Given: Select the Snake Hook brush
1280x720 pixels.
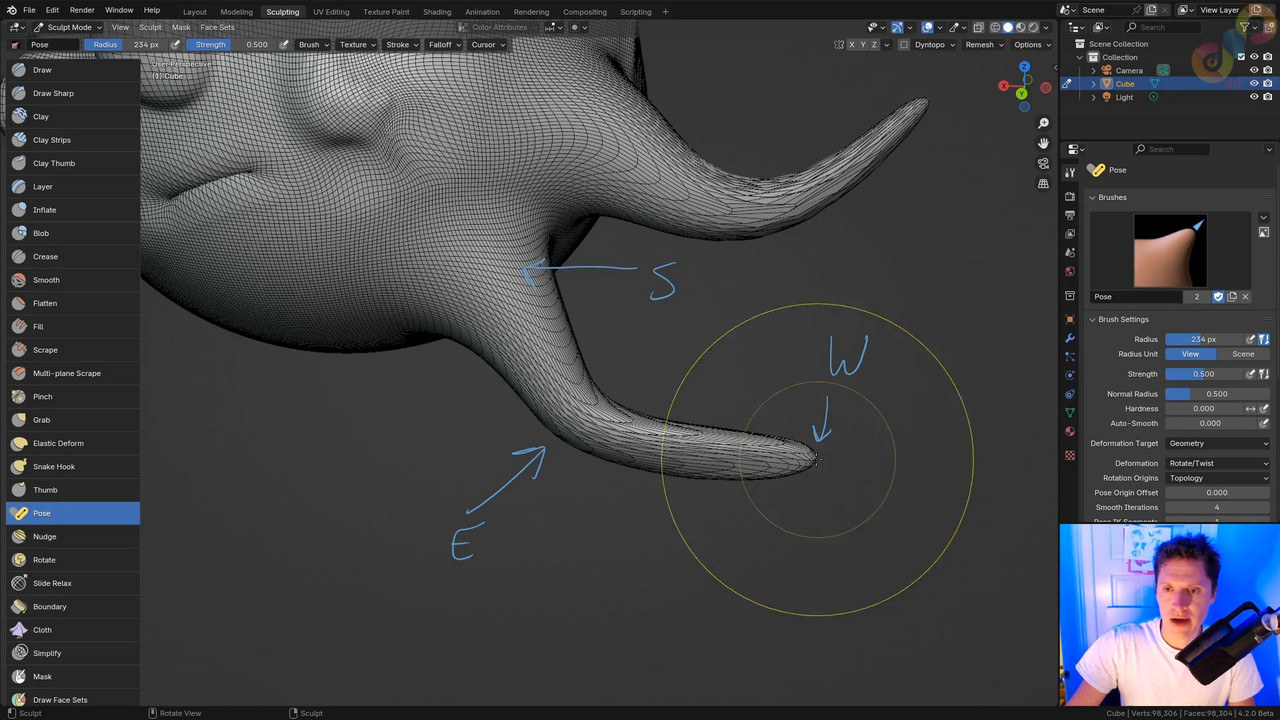Looking at the screenshot, I should point(72,466).
